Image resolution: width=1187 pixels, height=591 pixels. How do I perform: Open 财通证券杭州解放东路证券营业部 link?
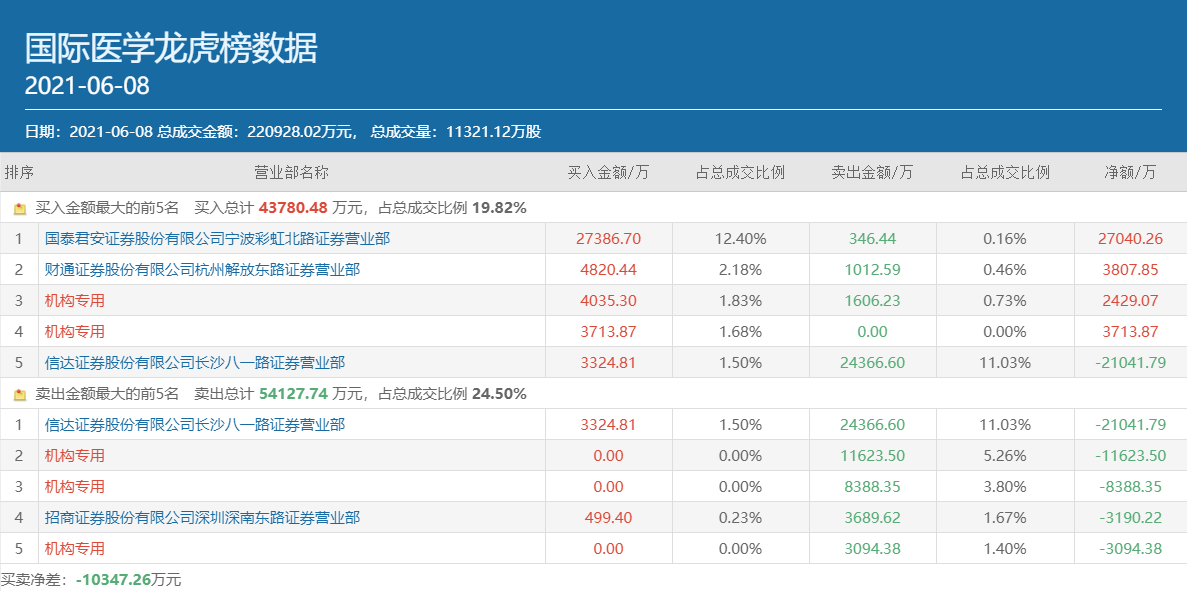point(202,270)
